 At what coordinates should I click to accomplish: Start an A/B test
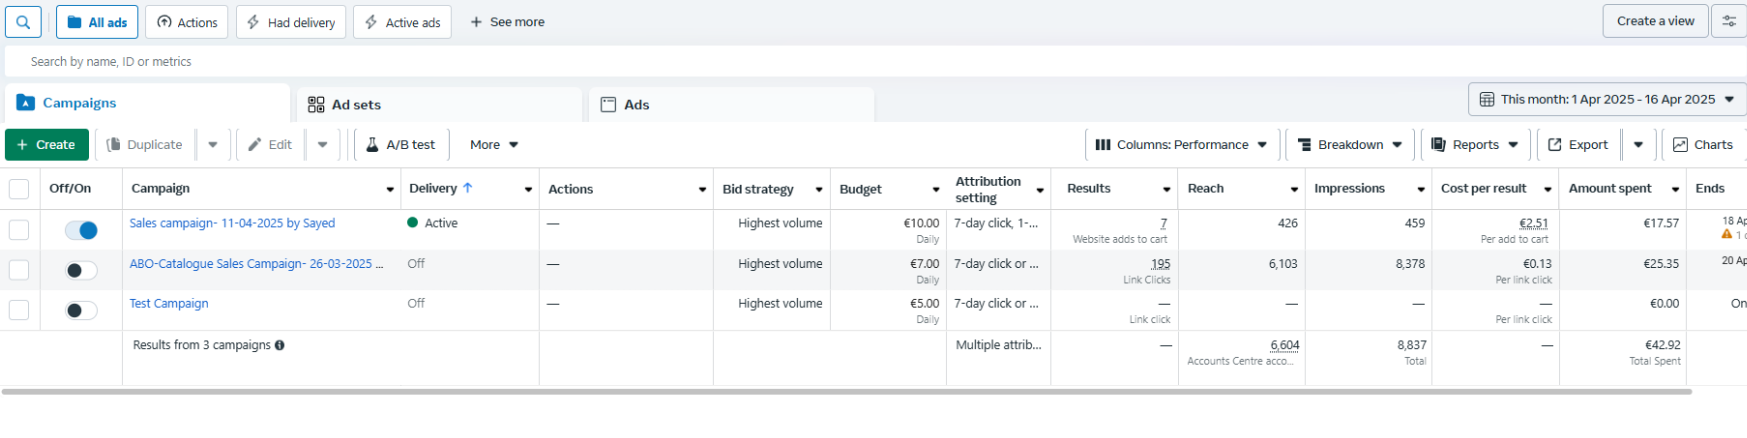pos(400,145)
